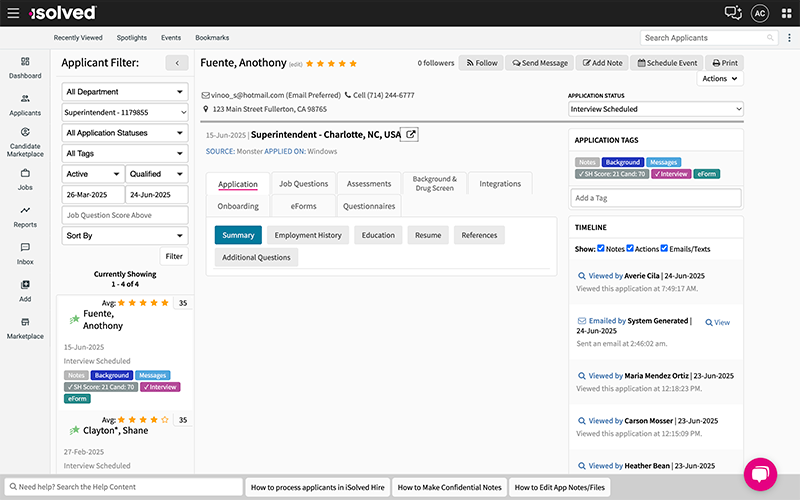
Task: Open the Dashboard sidebar icon
Action: [25, 66]
